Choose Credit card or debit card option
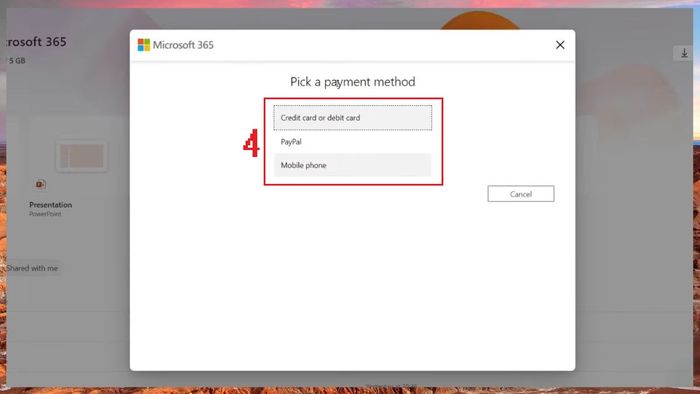The height and width of the screenshot is (394, 700). (x=353, y=118)
